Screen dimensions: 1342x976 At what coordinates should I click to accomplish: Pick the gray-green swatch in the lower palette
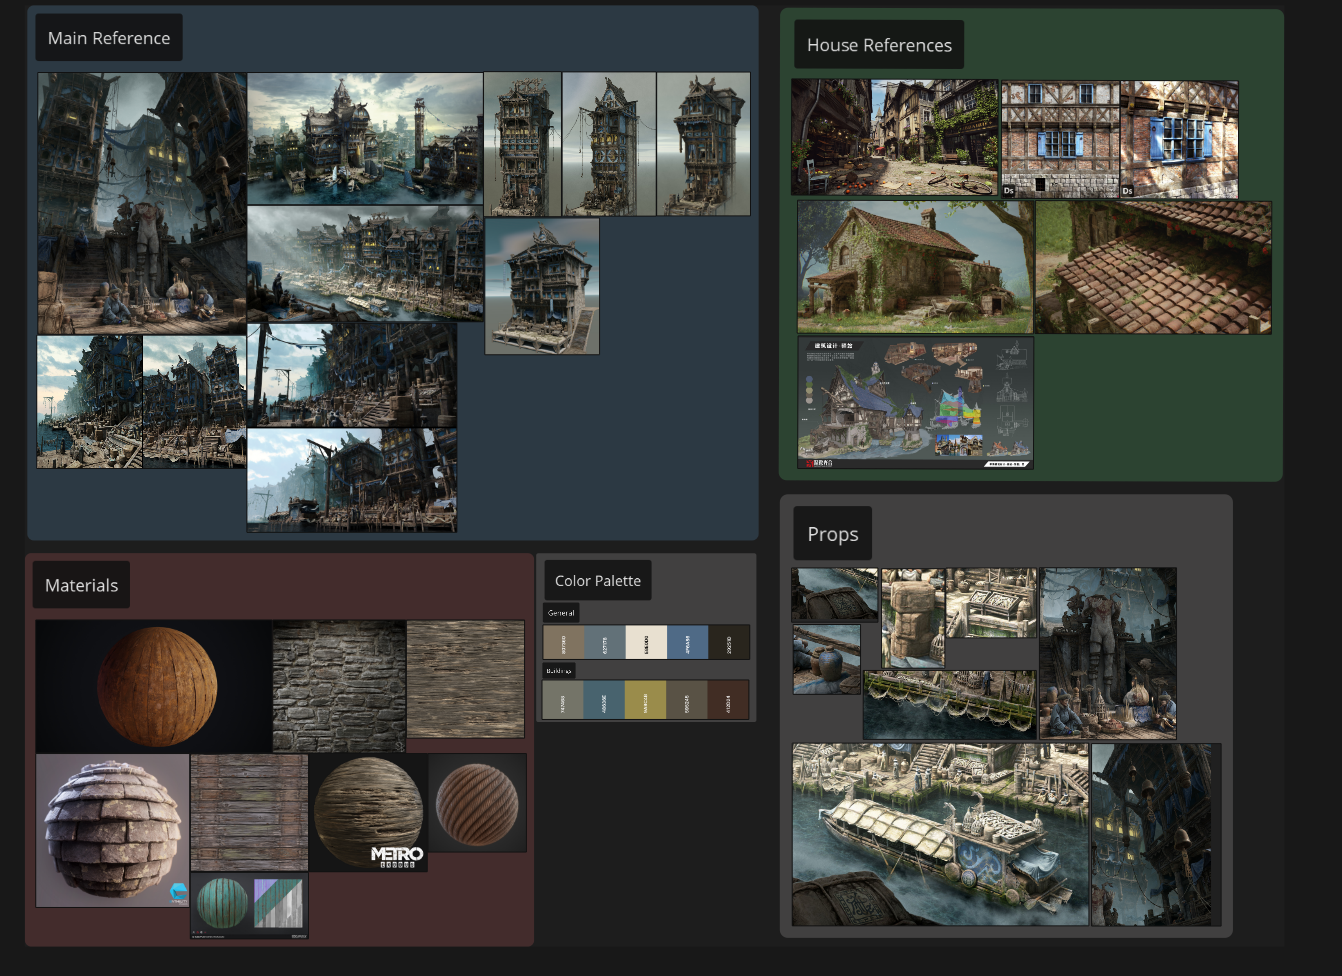pos(563,700)
